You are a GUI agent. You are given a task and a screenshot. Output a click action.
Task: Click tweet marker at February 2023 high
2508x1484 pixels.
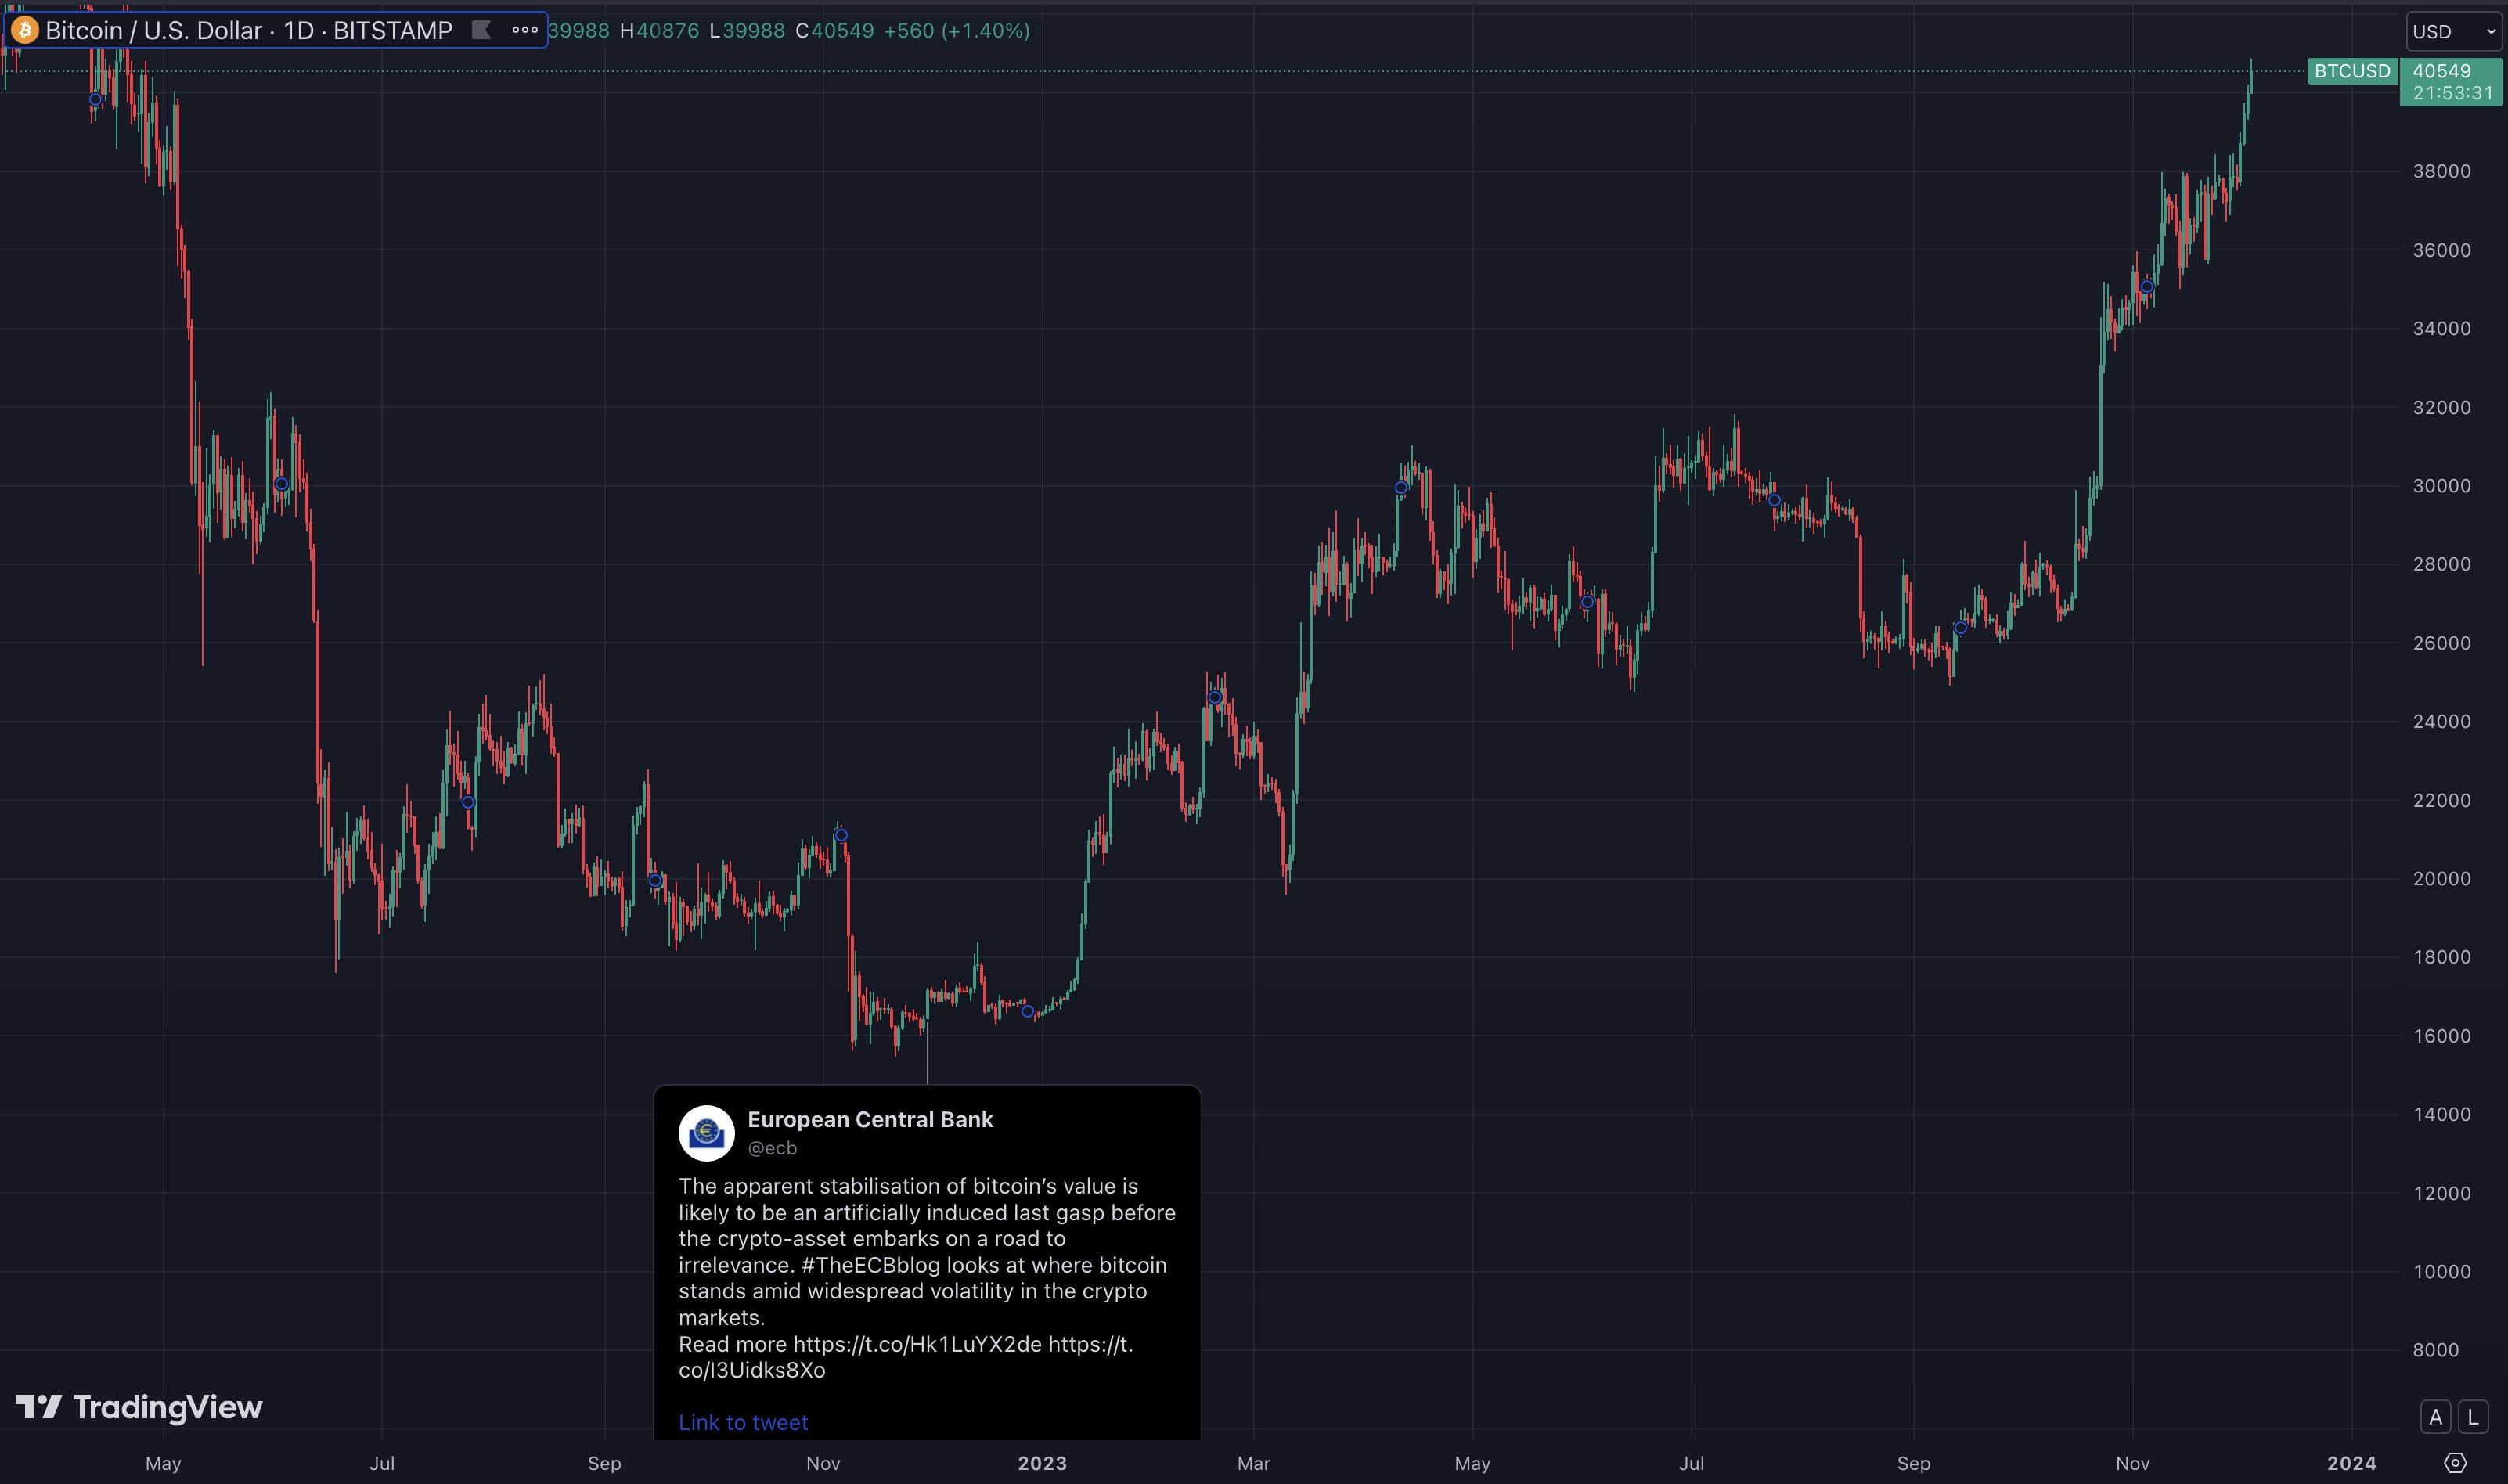1215,697
